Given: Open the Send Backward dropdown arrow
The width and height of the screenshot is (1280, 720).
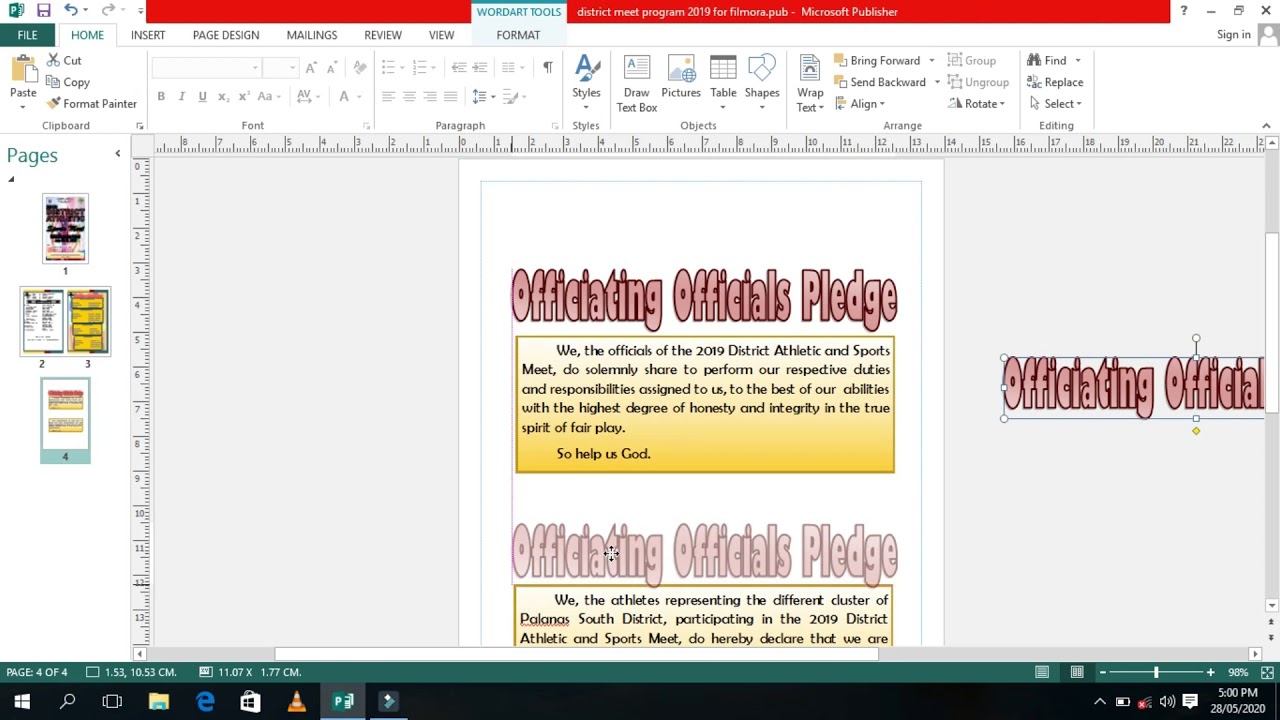Looking at the screenshot, I should click(x=937, y=82).
